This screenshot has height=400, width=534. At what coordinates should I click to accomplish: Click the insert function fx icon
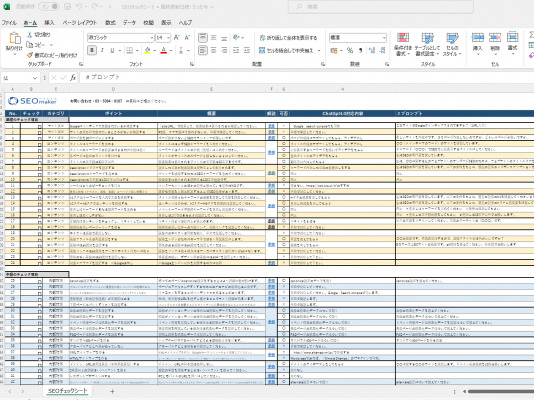pyautogui.click(x=73, y=78)
